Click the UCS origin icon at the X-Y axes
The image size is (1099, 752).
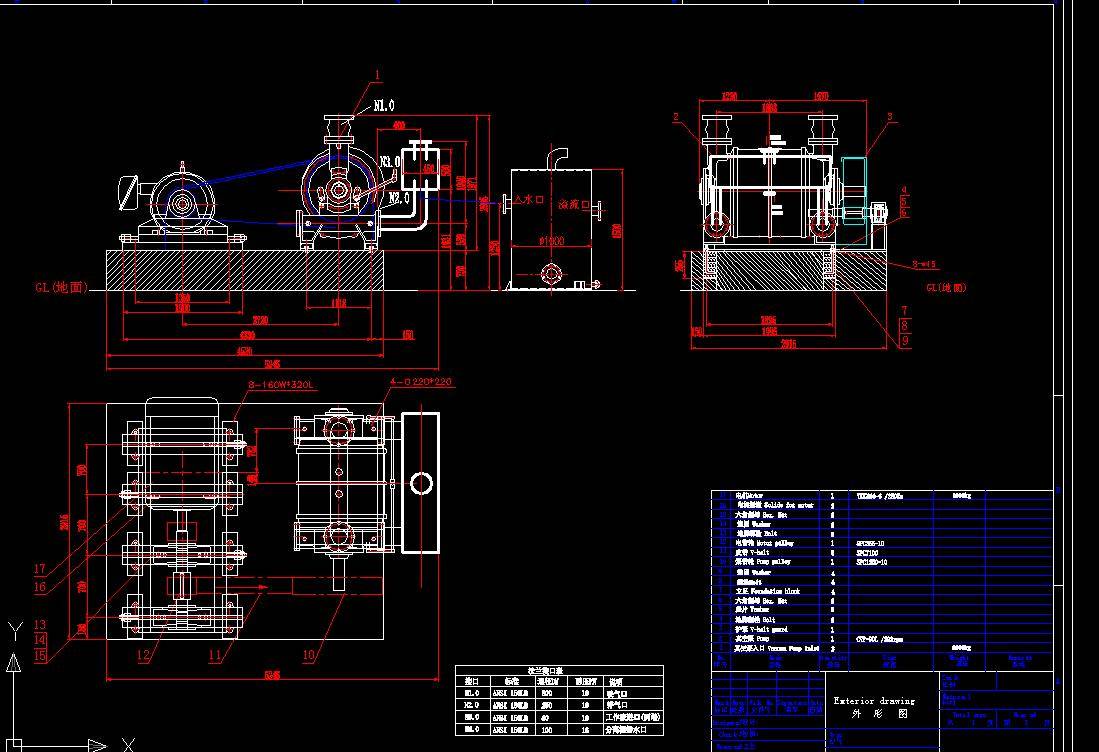click(x=15, y=744)
